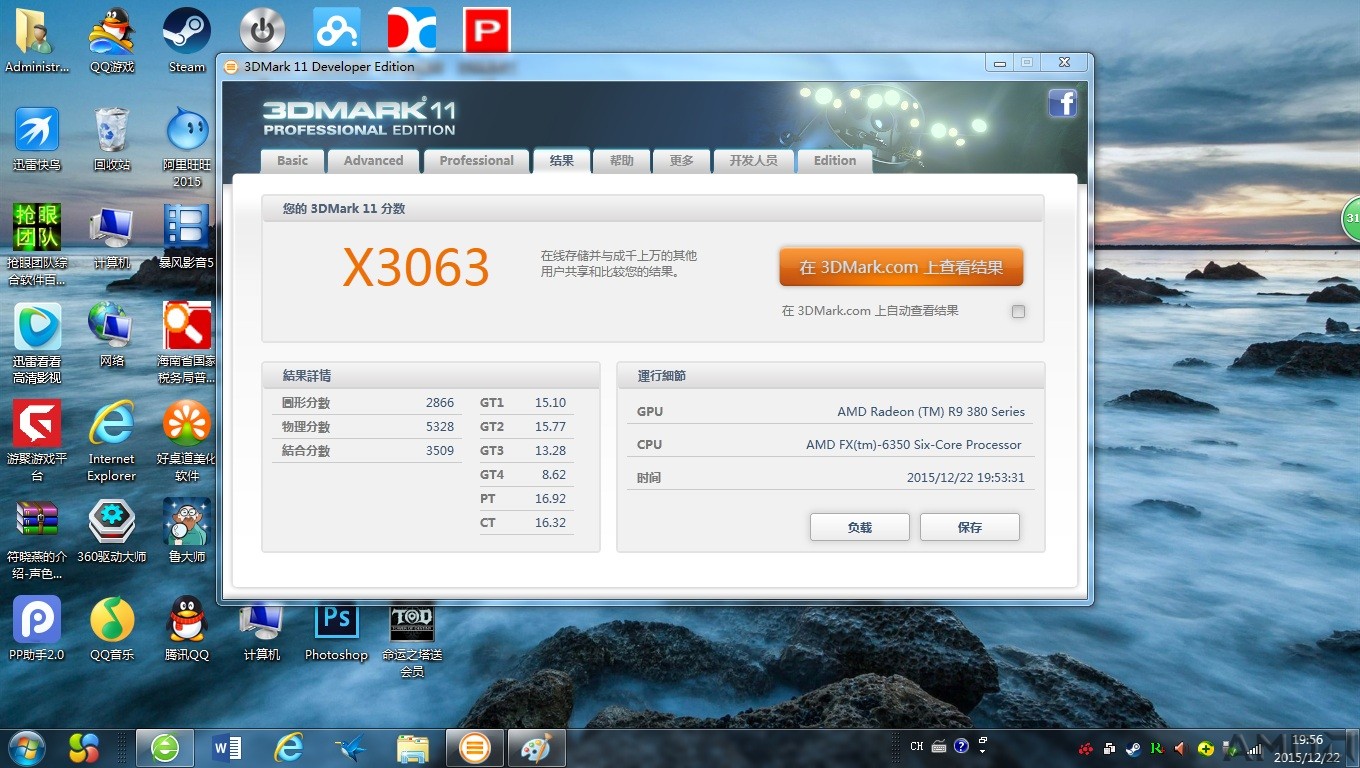
Task: Open 360驱动大师 desktop shortcut
Action: [112, 531]
